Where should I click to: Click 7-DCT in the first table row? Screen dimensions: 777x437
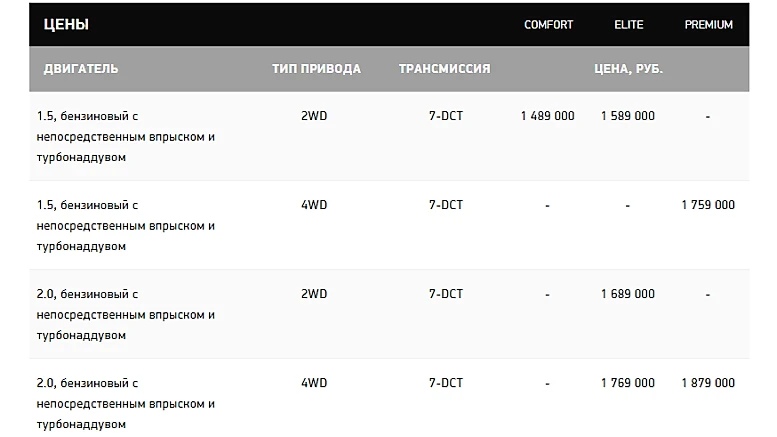(x=445, y=116)
